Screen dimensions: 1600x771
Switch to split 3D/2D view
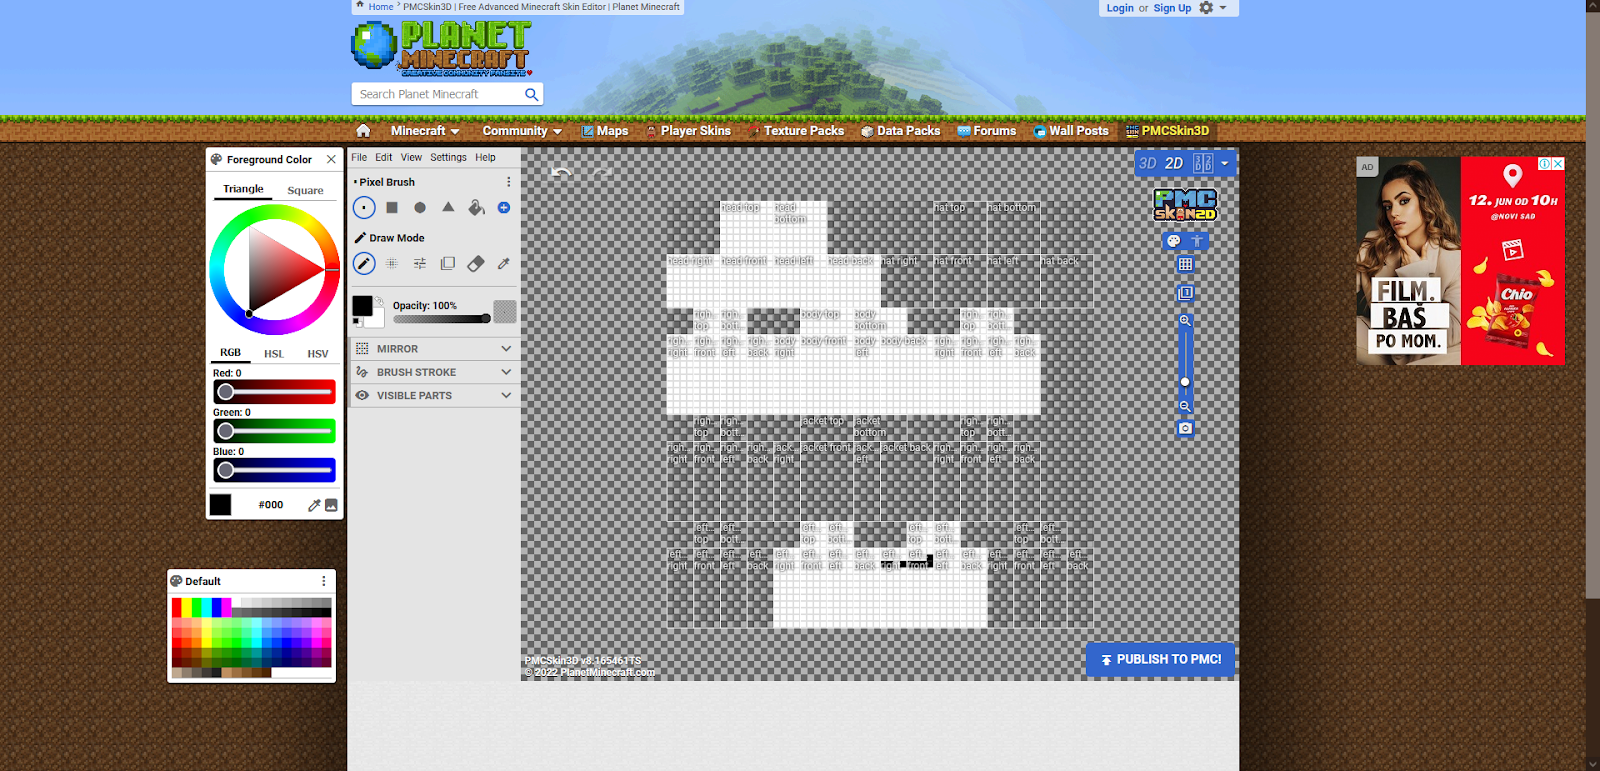1203,163
